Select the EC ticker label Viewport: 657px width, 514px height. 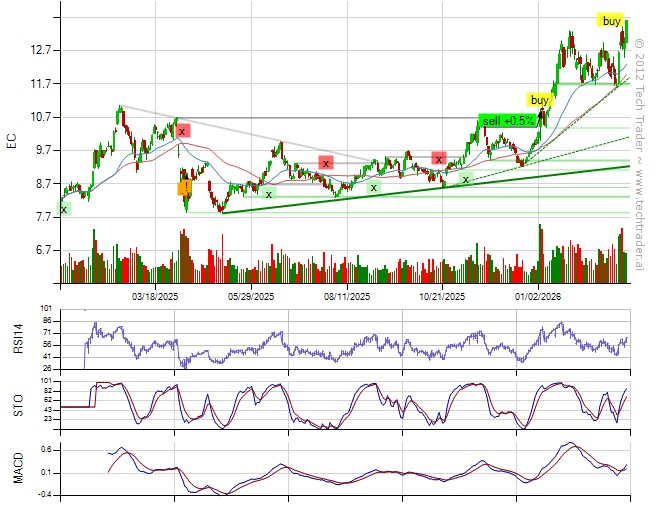[12, 141]
